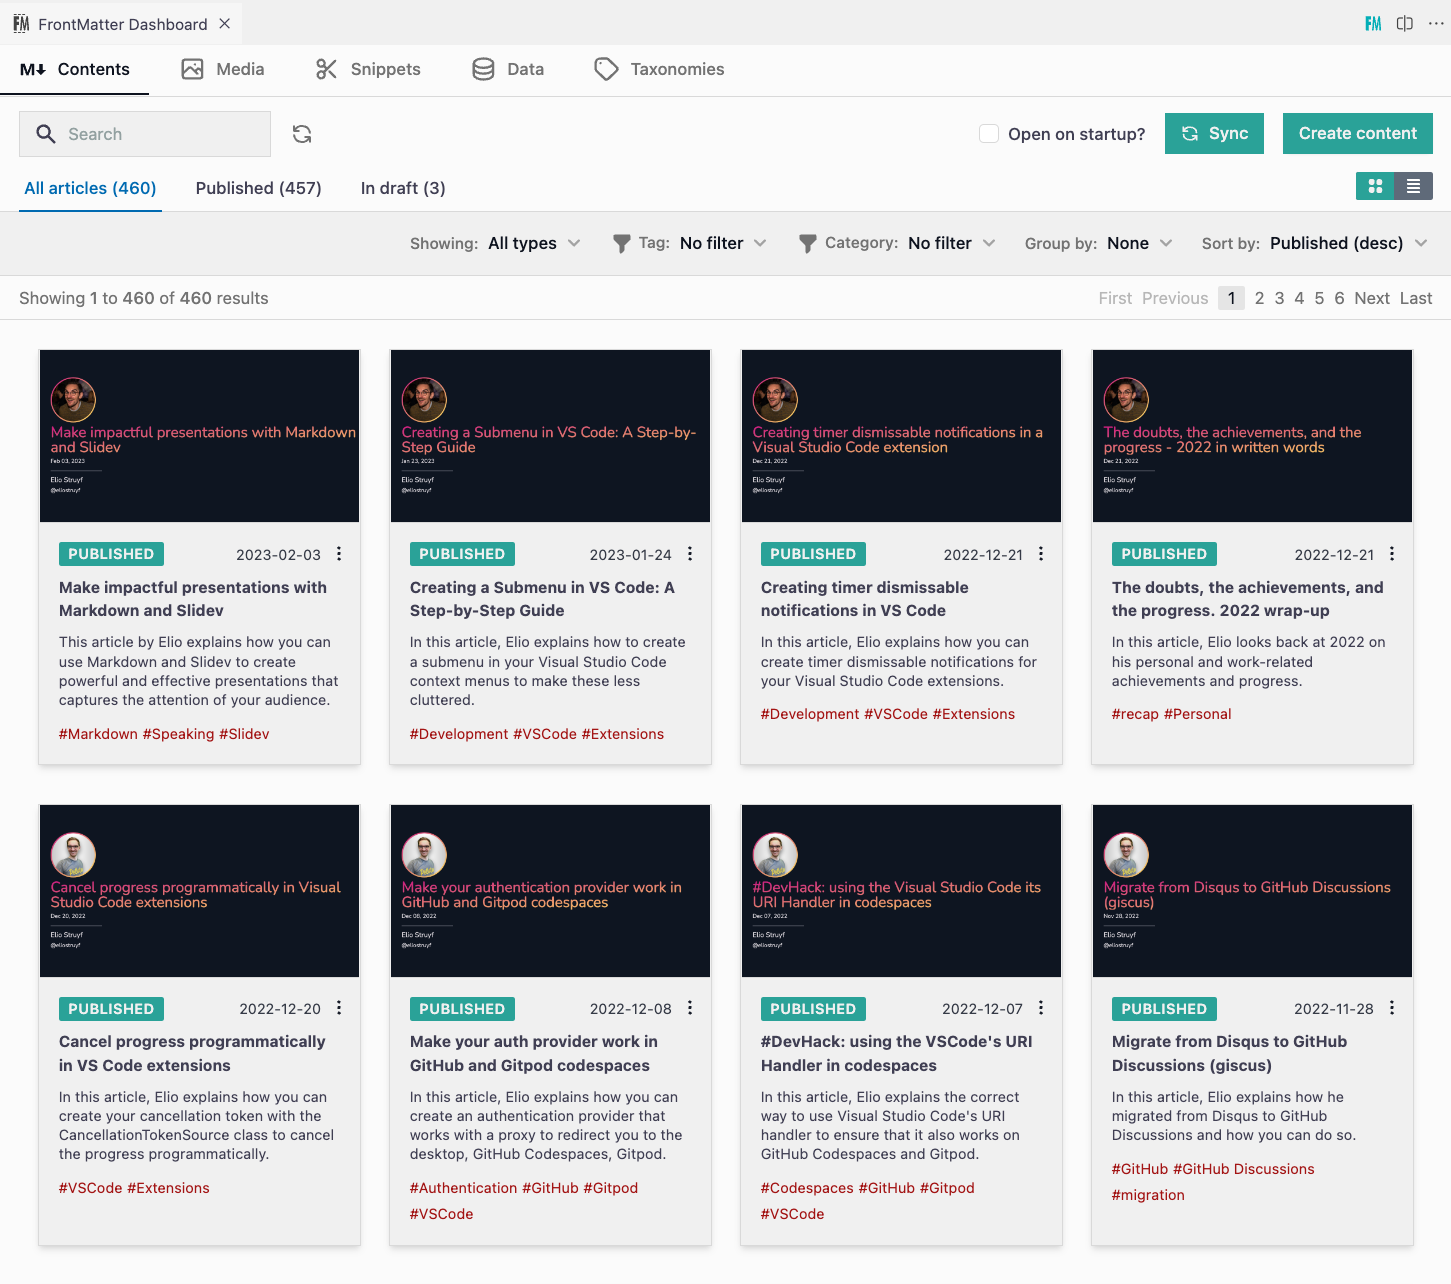Open actions menu for Creating a Submenu article
Viewport: 1451px width, 1284px height.
pyautogui.click(x=690, y=554)
